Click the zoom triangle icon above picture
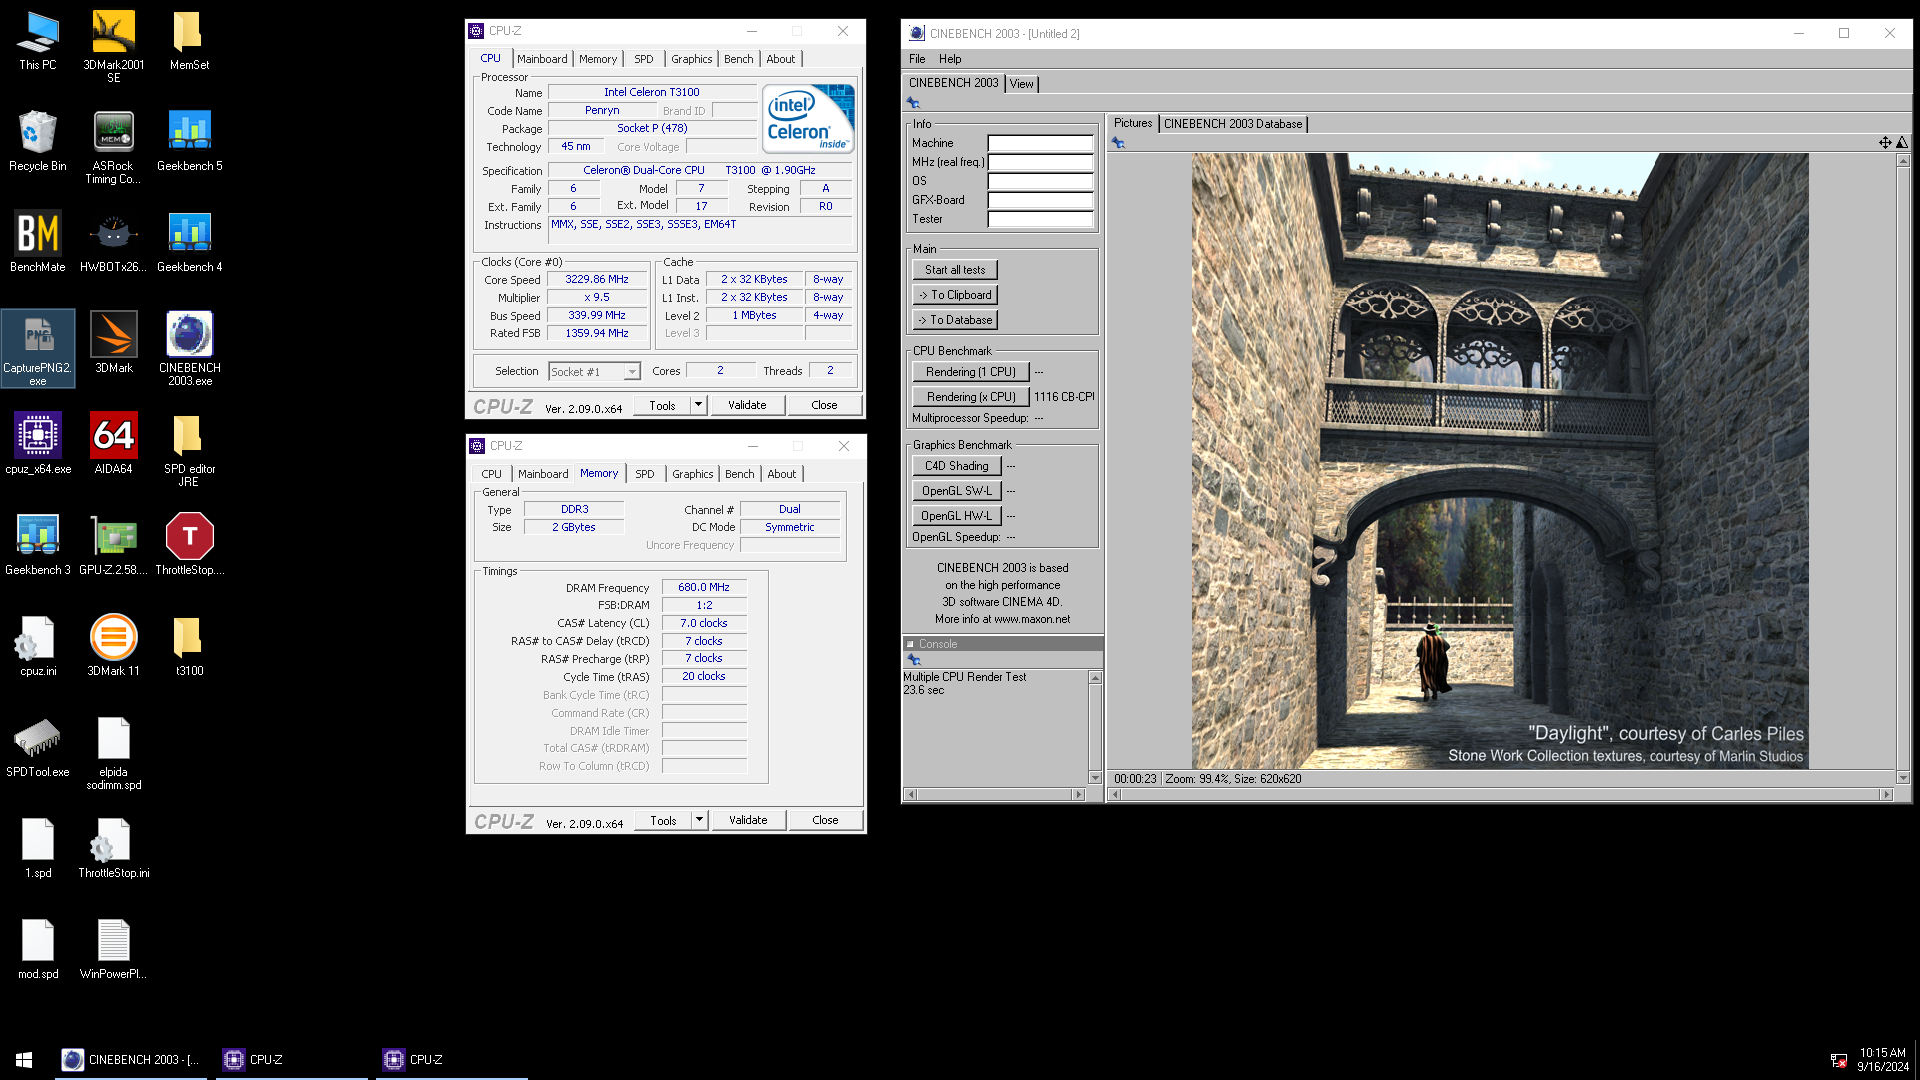 pos(1902,143)
